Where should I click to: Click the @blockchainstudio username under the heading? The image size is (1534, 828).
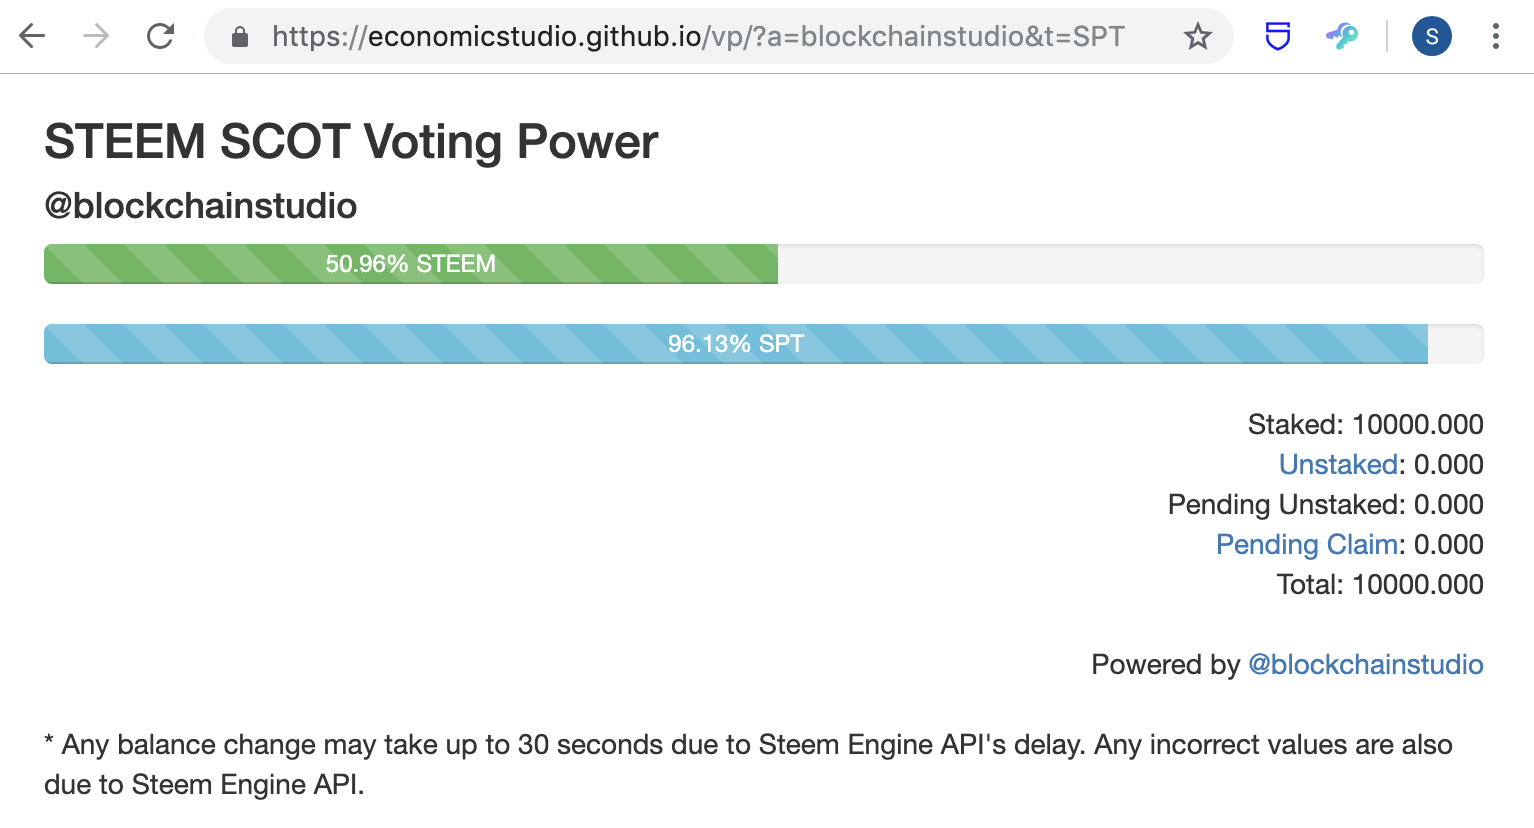200,206
